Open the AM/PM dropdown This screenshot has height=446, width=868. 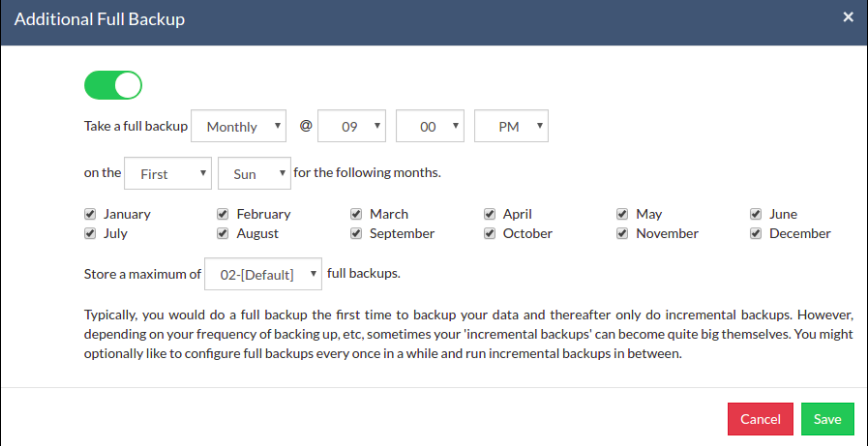click(512, 126)
